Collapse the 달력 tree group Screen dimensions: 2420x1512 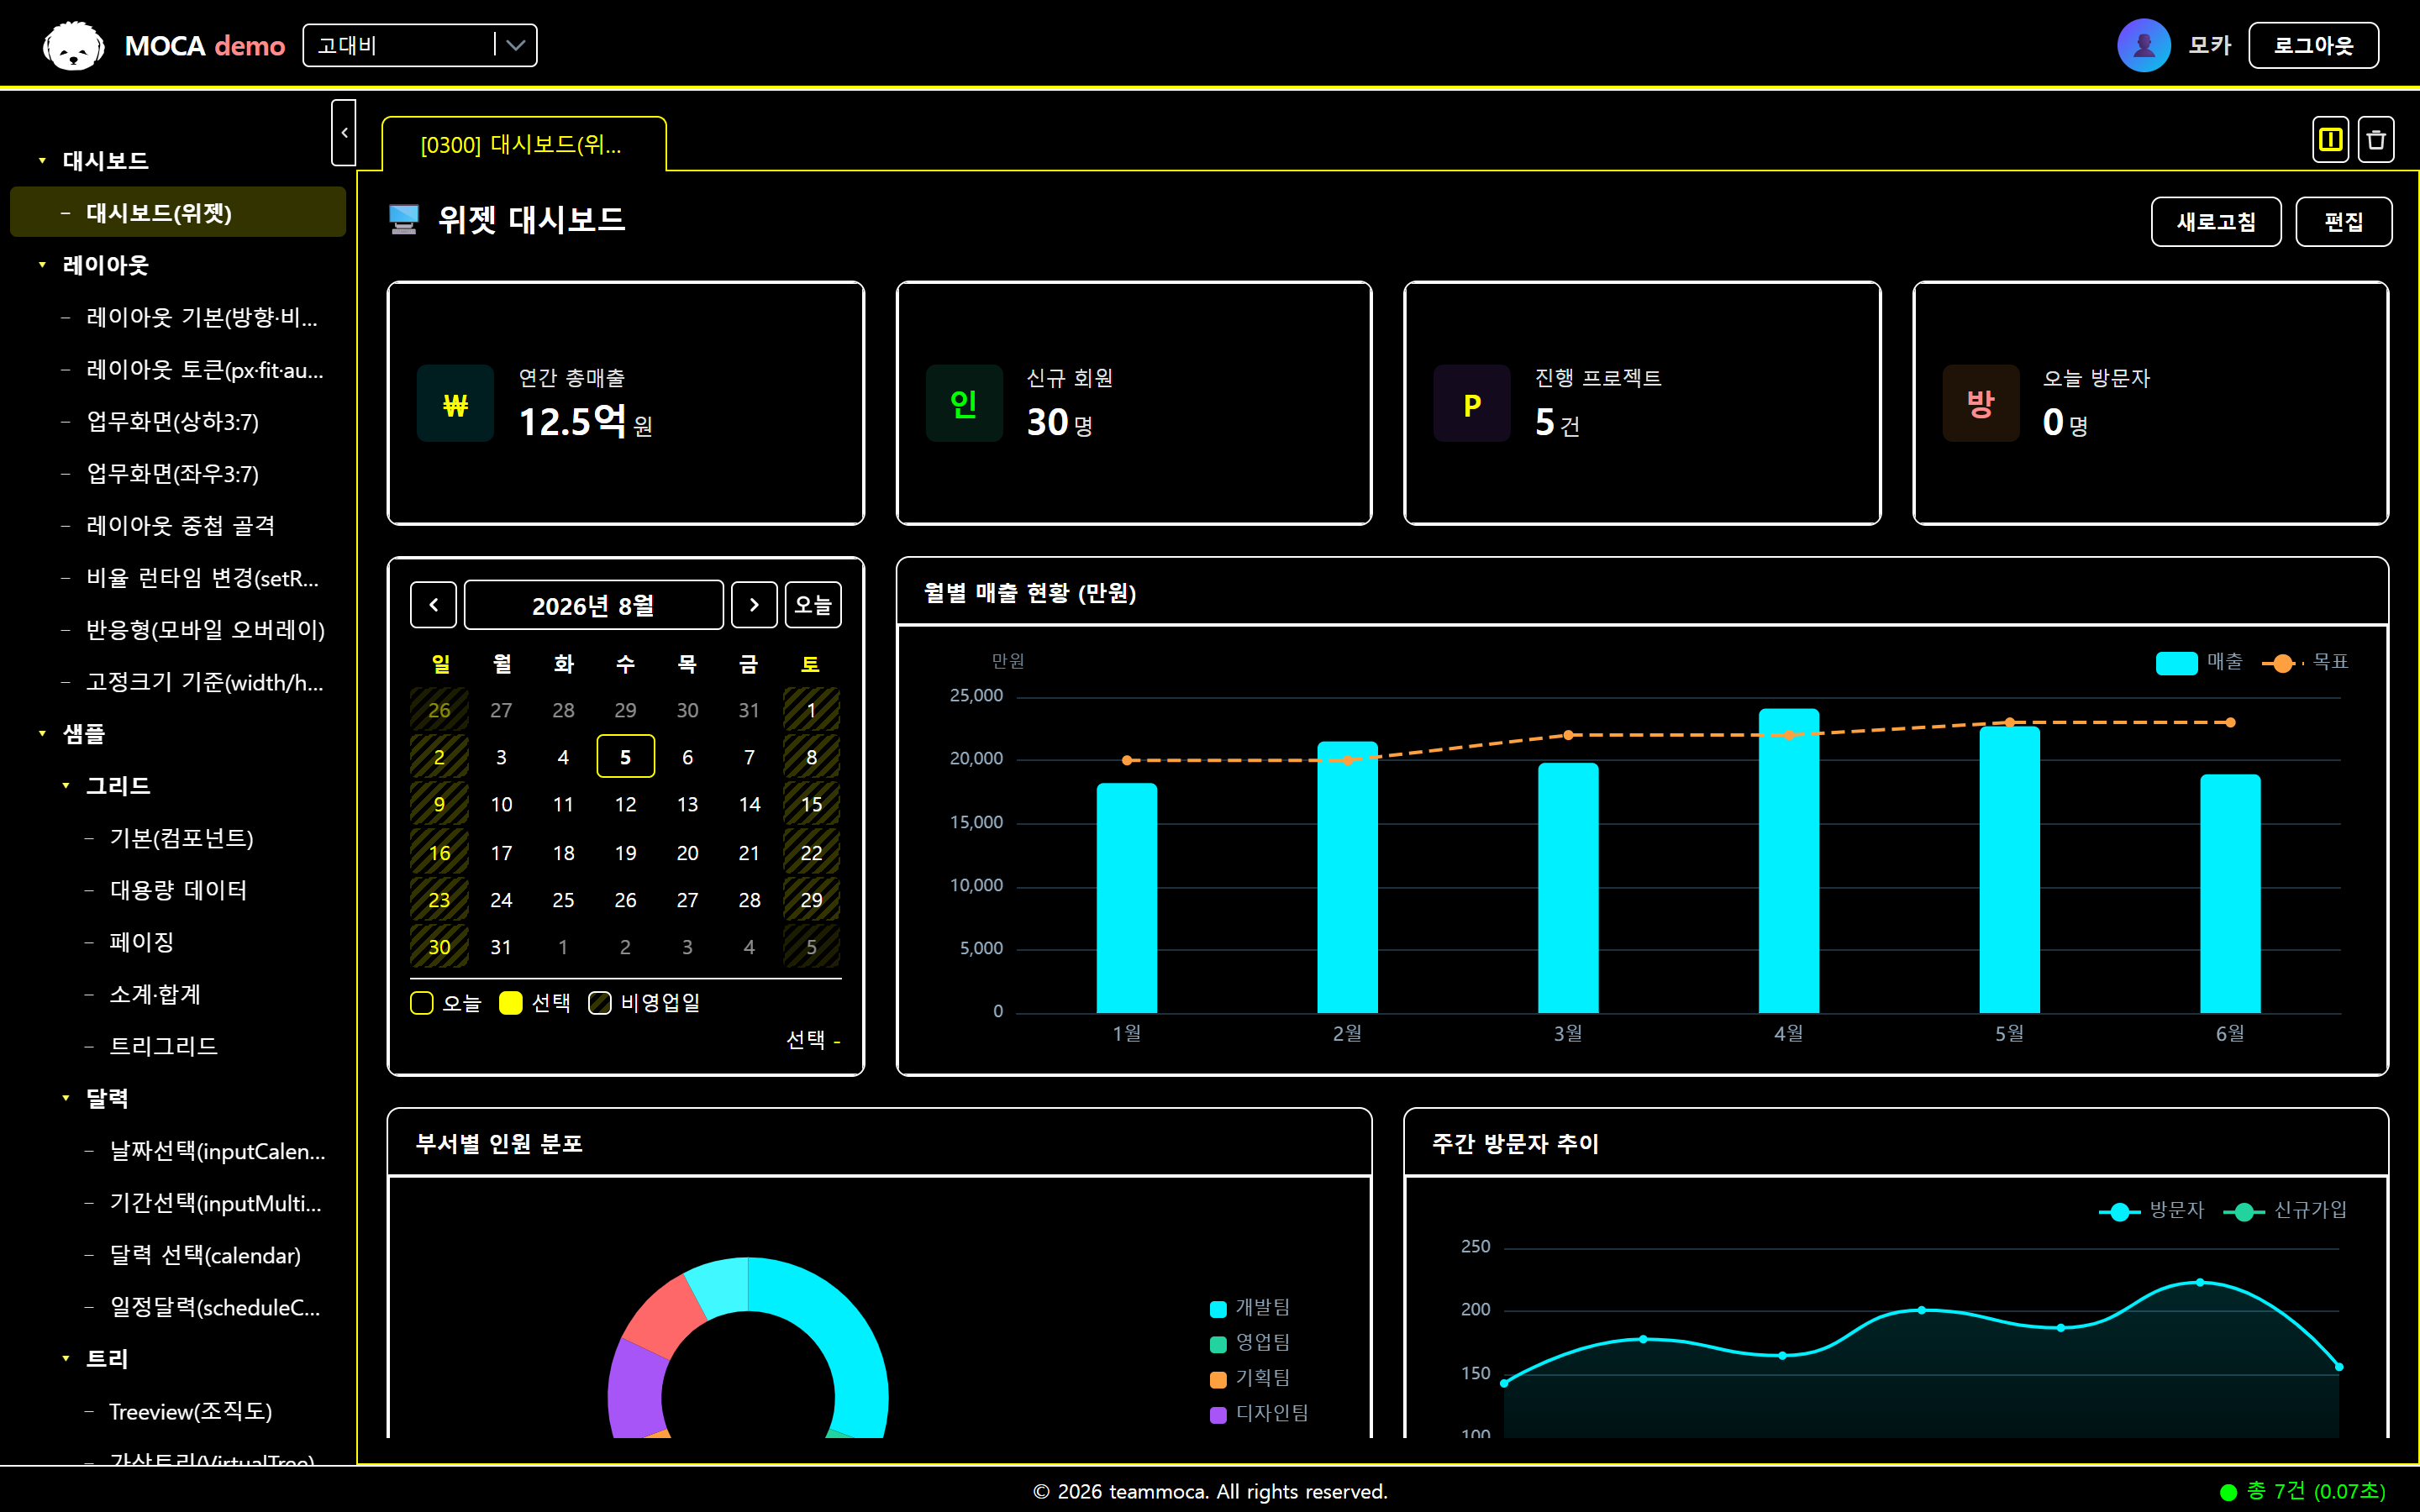click(66, 1098)
